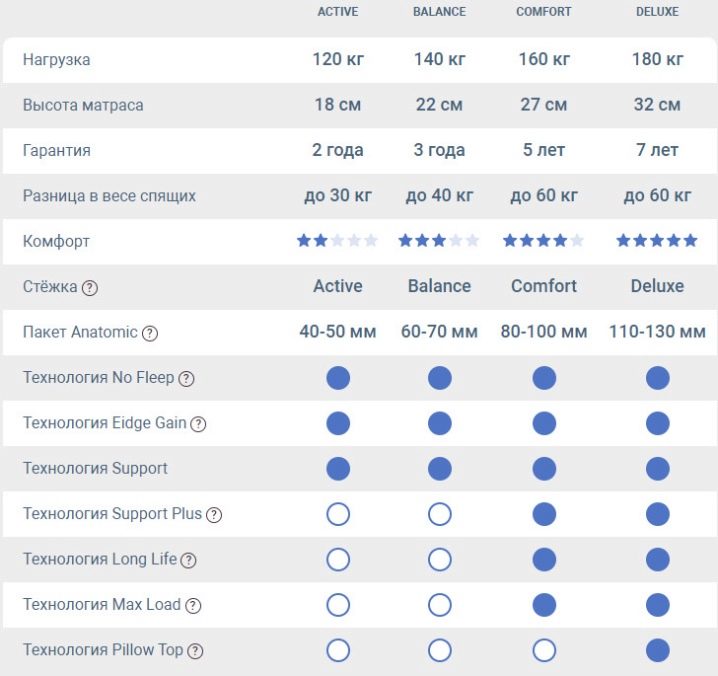
Task: Click the 7 лет warranty cell
Action: [x=657, y=150]
